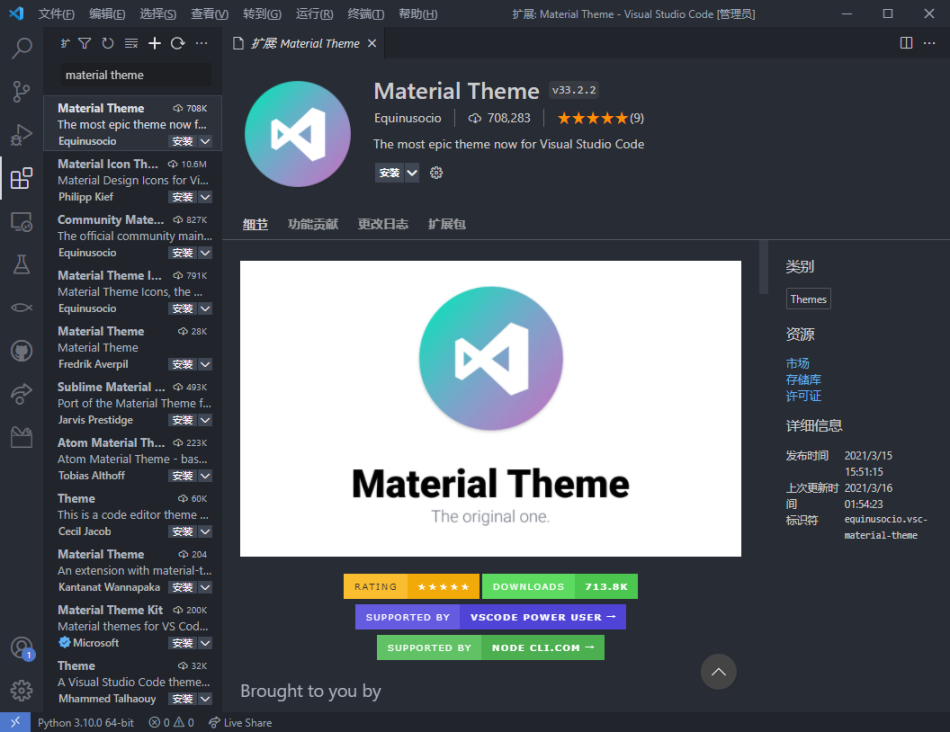Screen dimensions: 950x732
Task: Open the Testing flask view
Action: (x=22, y=265)
